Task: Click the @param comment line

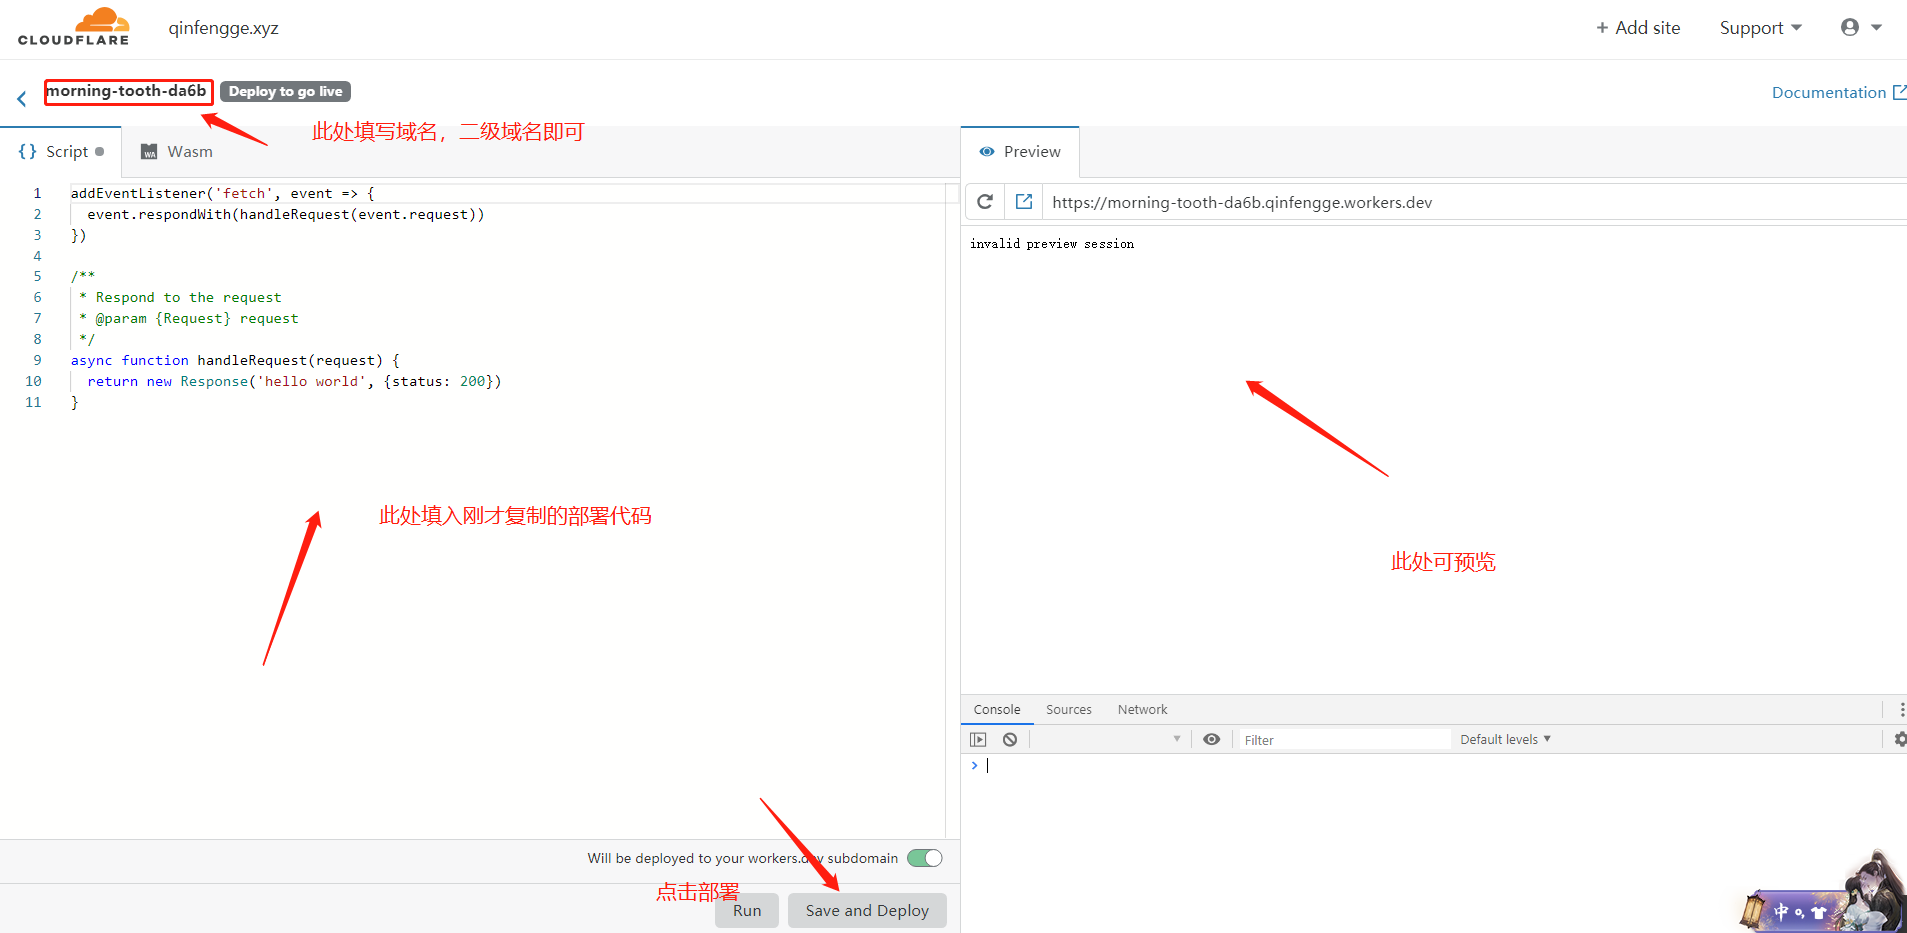Action: click(189, 318)
